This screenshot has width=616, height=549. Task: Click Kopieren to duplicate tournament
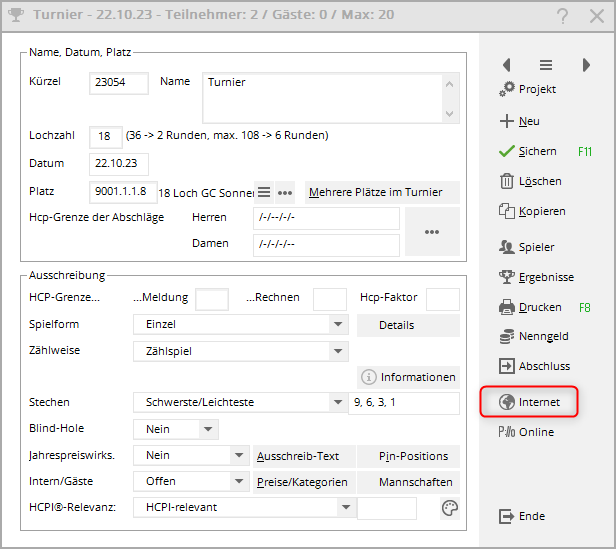532,211
